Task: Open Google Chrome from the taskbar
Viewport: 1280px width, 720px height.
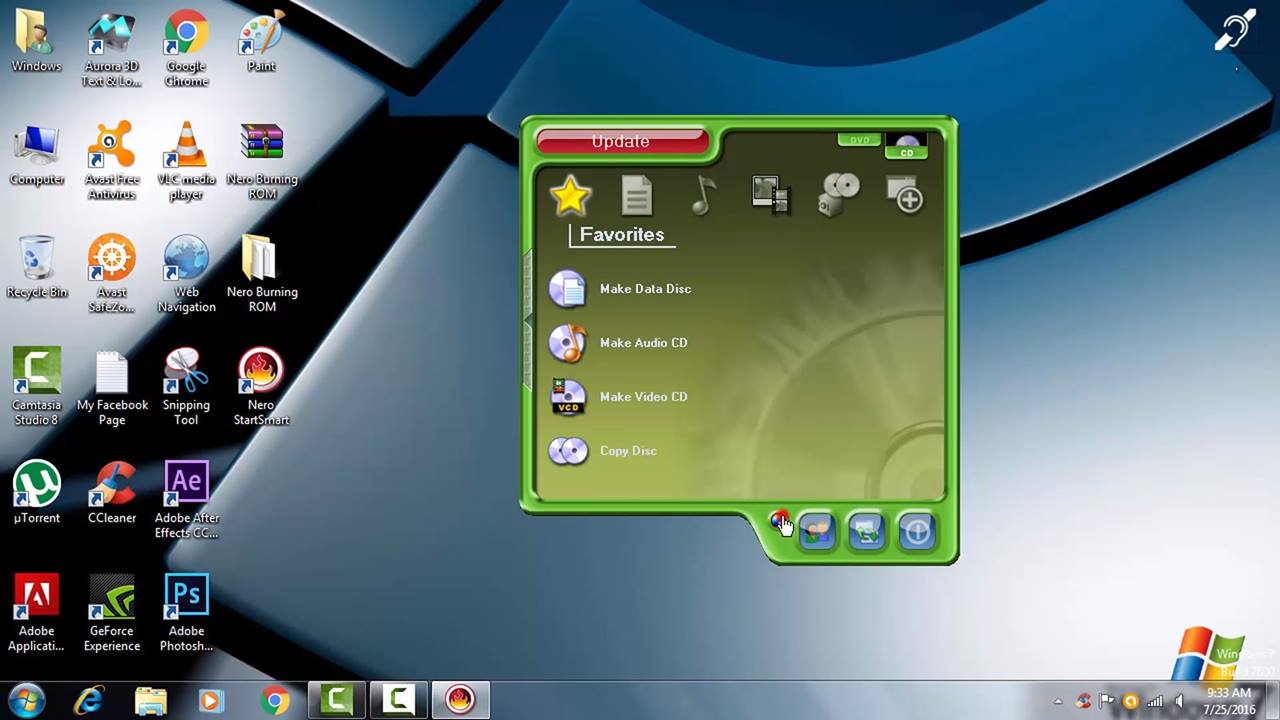Action: click(274, 700)
